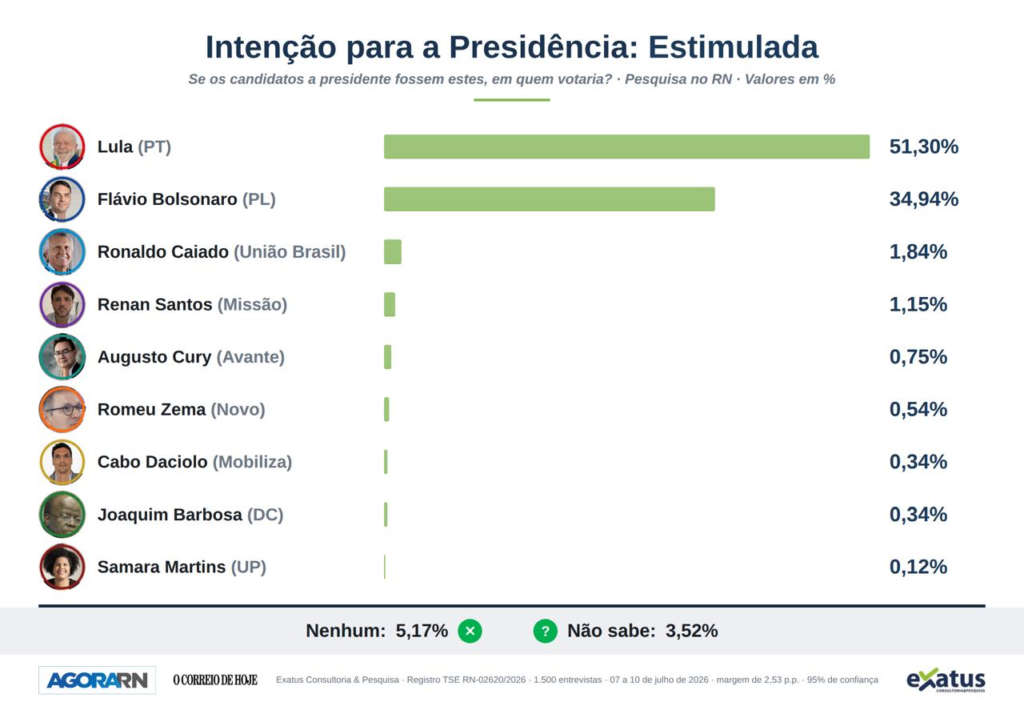Screen dimensions: 1024x702
Task: Click the AGORA RN logo
Action: coord(97,680)
